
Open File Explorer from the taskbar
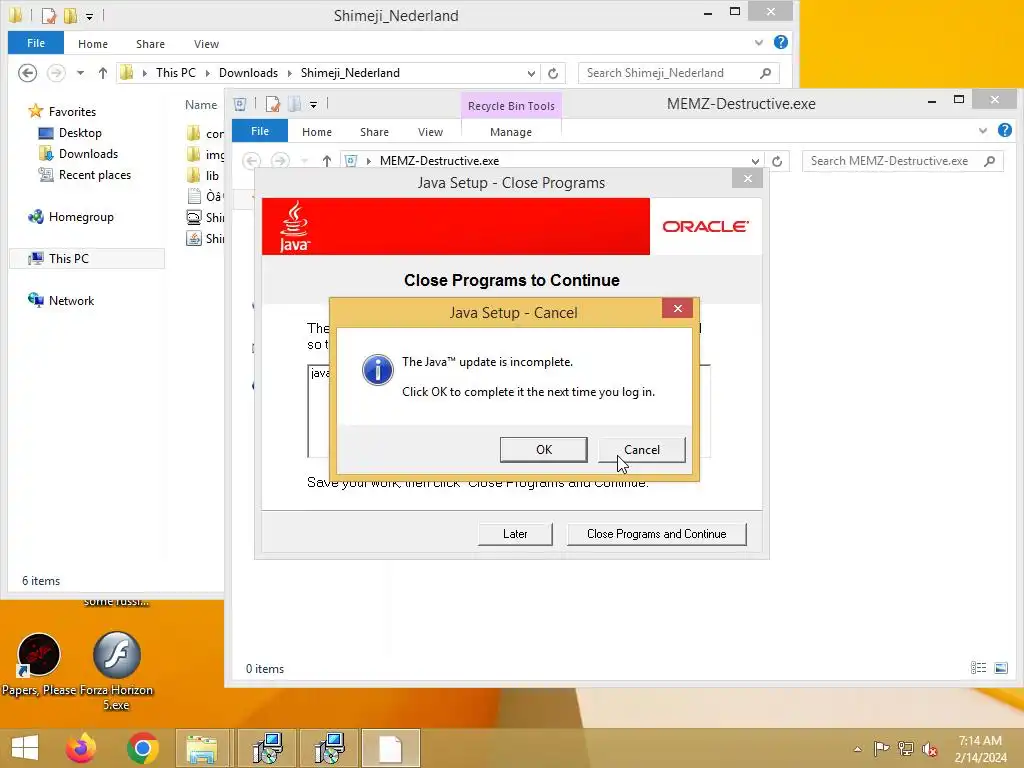[202, 748]
